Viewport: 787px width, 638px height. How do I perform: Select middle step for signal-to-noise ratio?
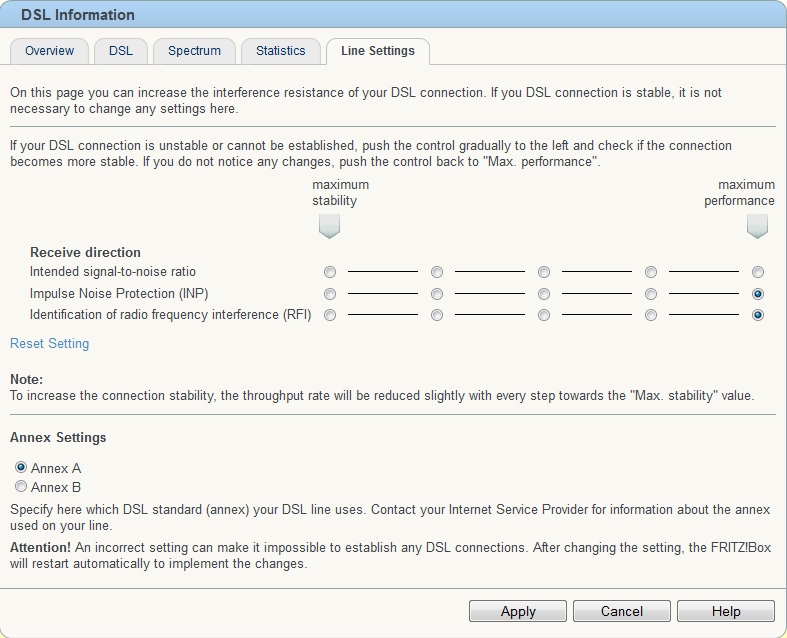click(544, 272)
